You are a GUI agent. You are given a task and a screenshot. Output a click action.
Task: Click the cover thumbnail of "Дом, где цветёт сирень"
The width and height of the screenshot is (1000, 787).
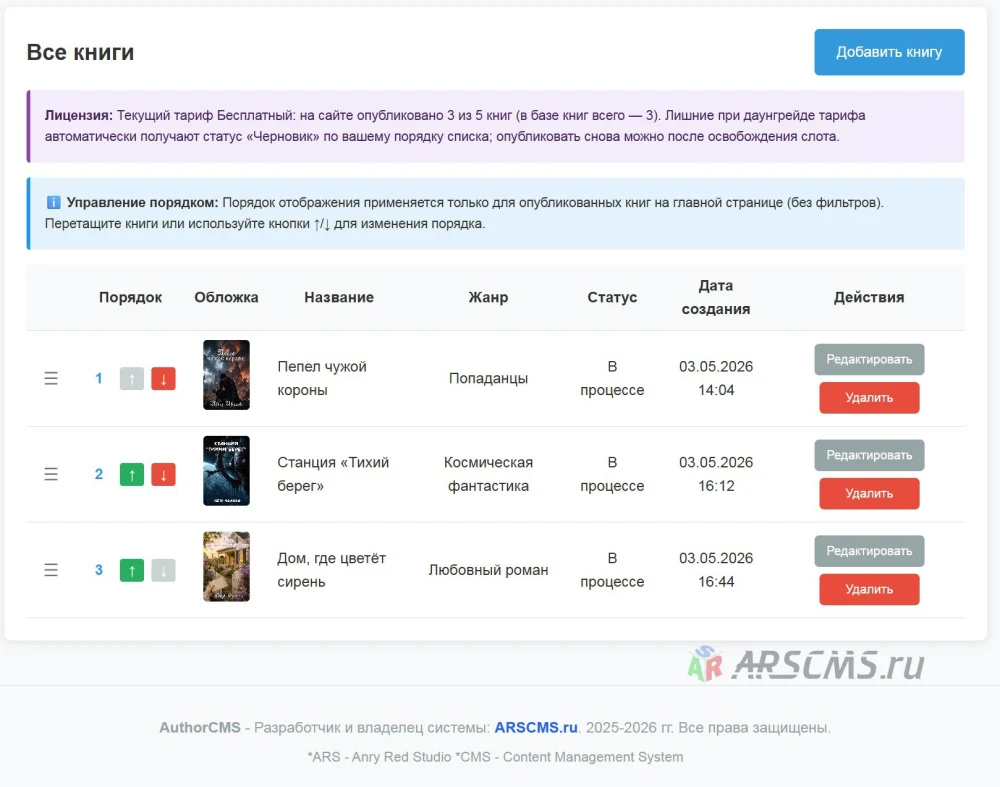click(226, 566)
